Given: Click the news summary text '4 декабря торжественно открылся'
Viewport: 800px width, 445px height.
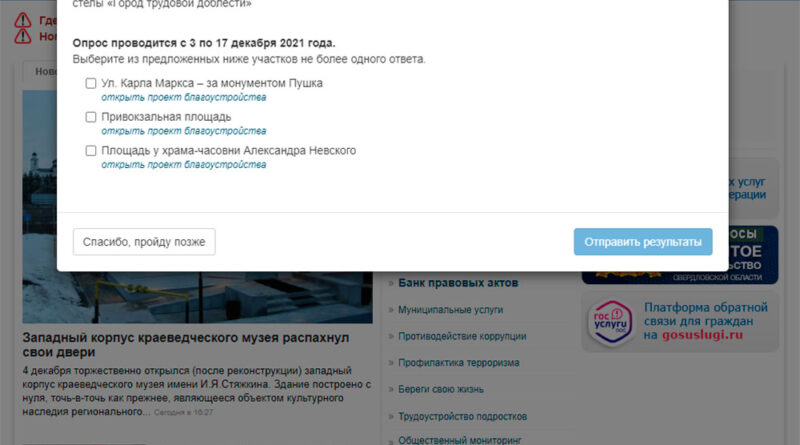Looking at the screenshot, I should (197, 391).
